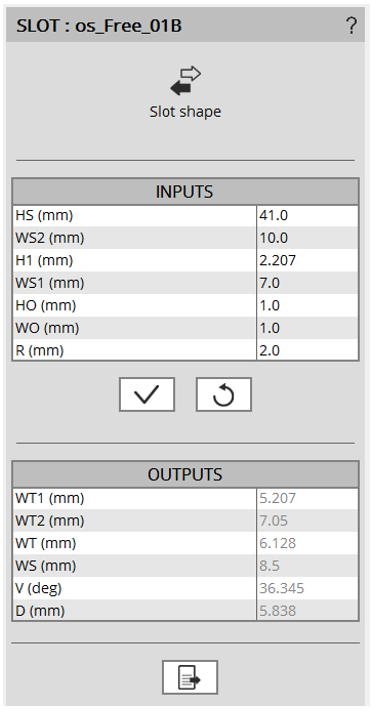Edit the HO (mm) input value

click(x=307, y=306)
